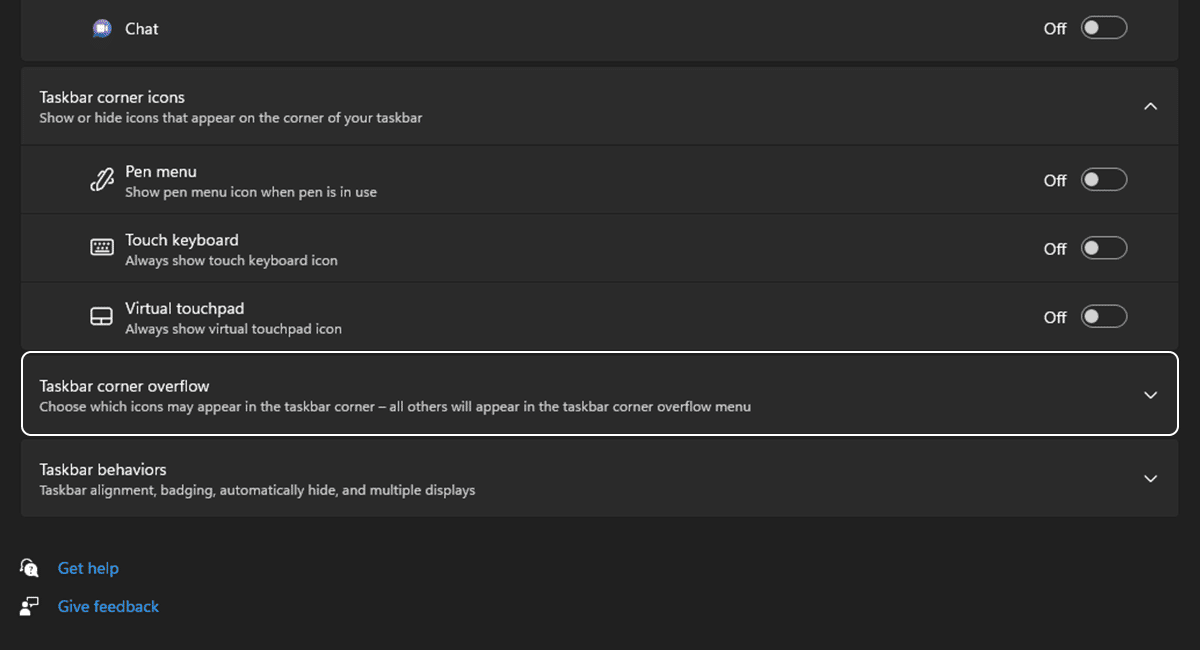This screenshot has height=650, width=1200.
Task: Select the Pen menu icon
Action: click(101, 179)
